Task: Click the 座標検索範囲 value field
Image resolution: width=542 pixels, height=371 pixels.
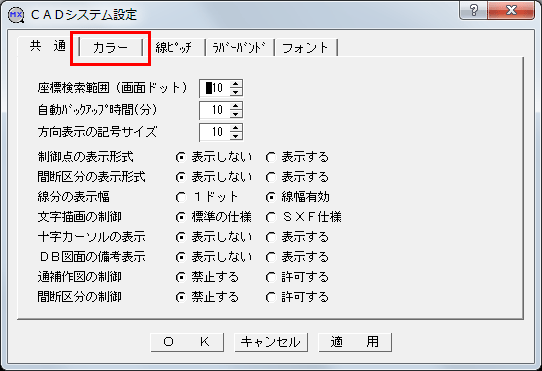Action: [x=215, y=88]
